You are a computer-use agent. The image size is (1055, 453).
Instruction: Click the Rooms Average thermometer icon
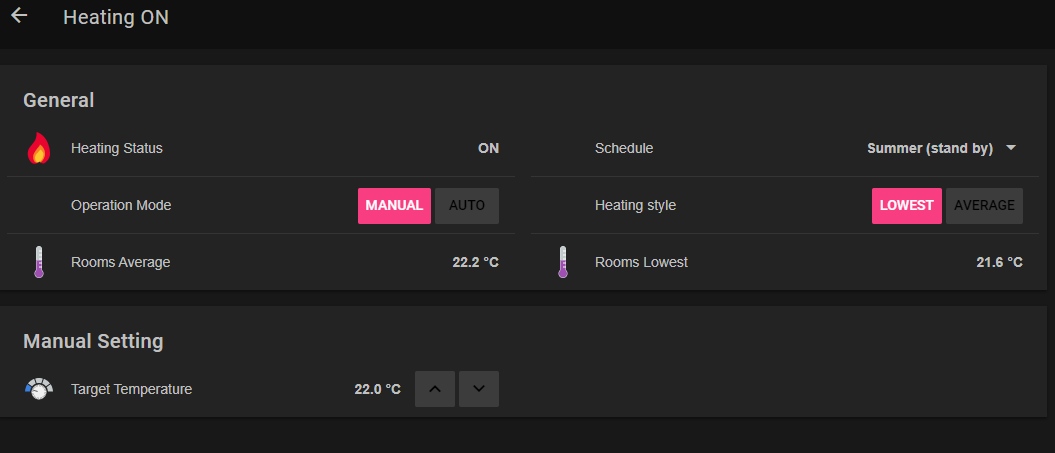coord(39,262)
